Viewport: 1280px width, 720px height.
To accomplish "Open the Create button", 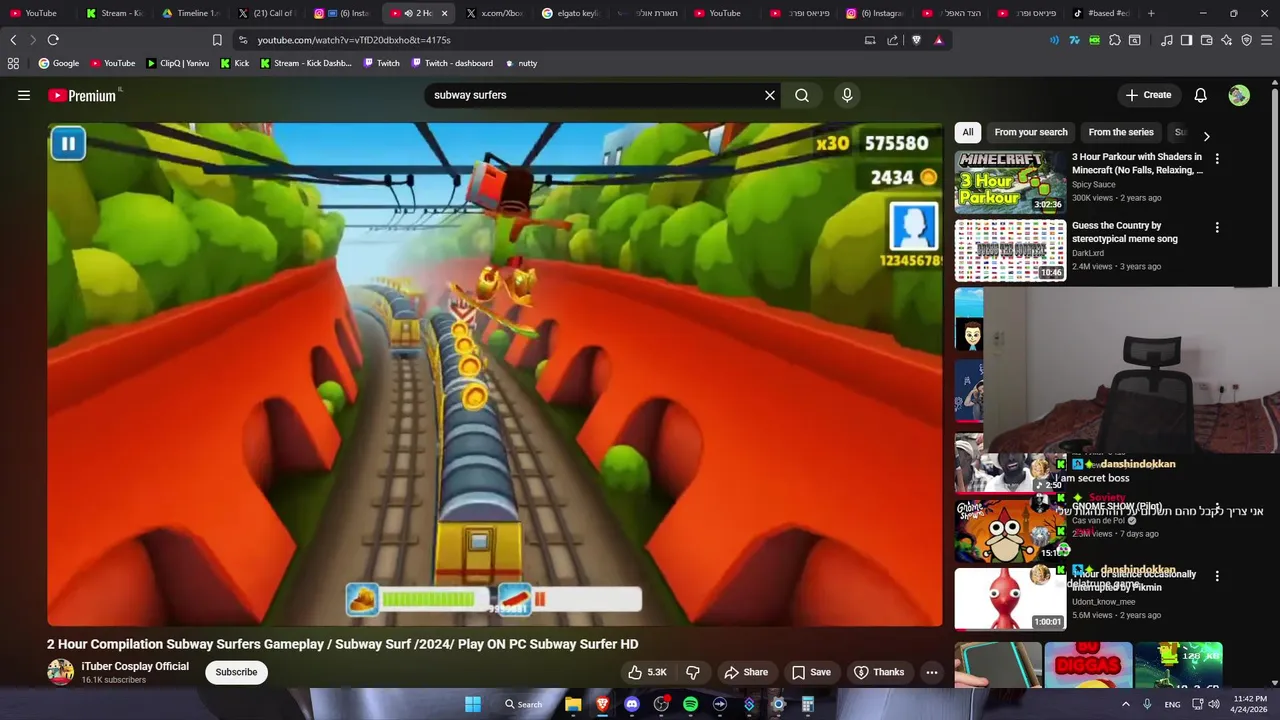I will [1148, 95].
